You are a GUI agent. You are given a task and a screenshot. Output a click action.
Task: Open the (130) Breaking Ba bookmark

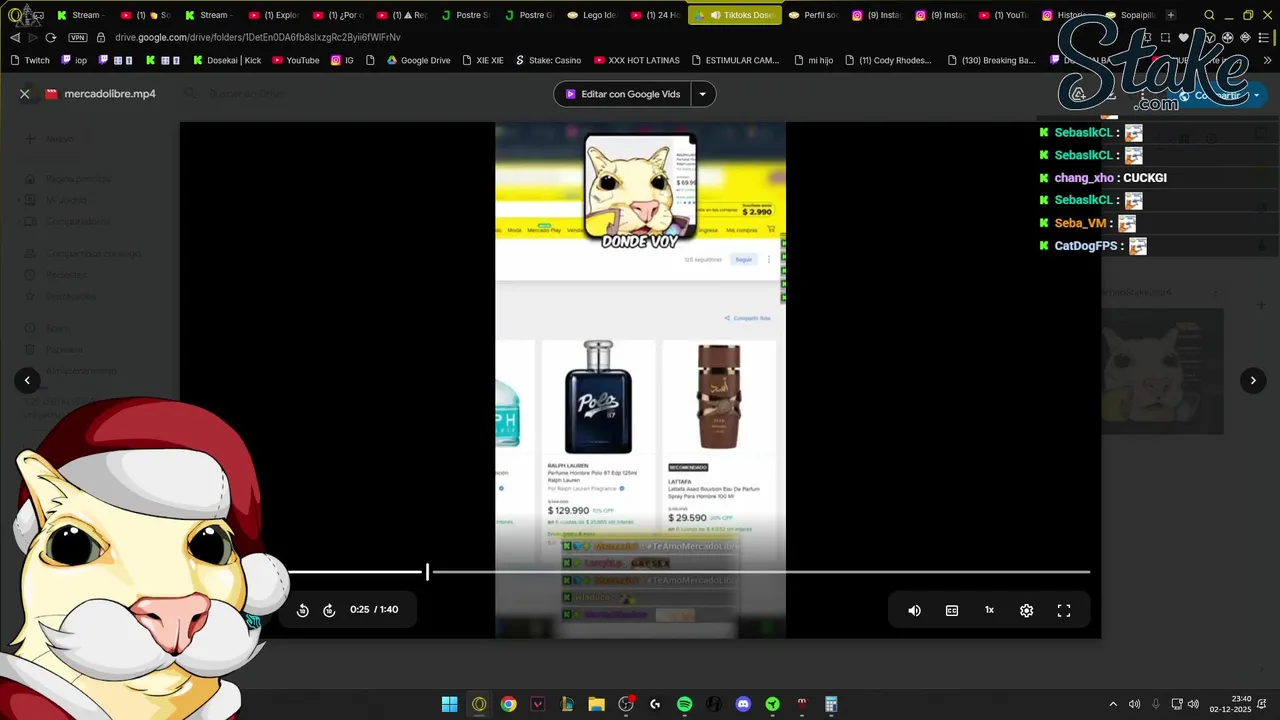click(990, 60)
